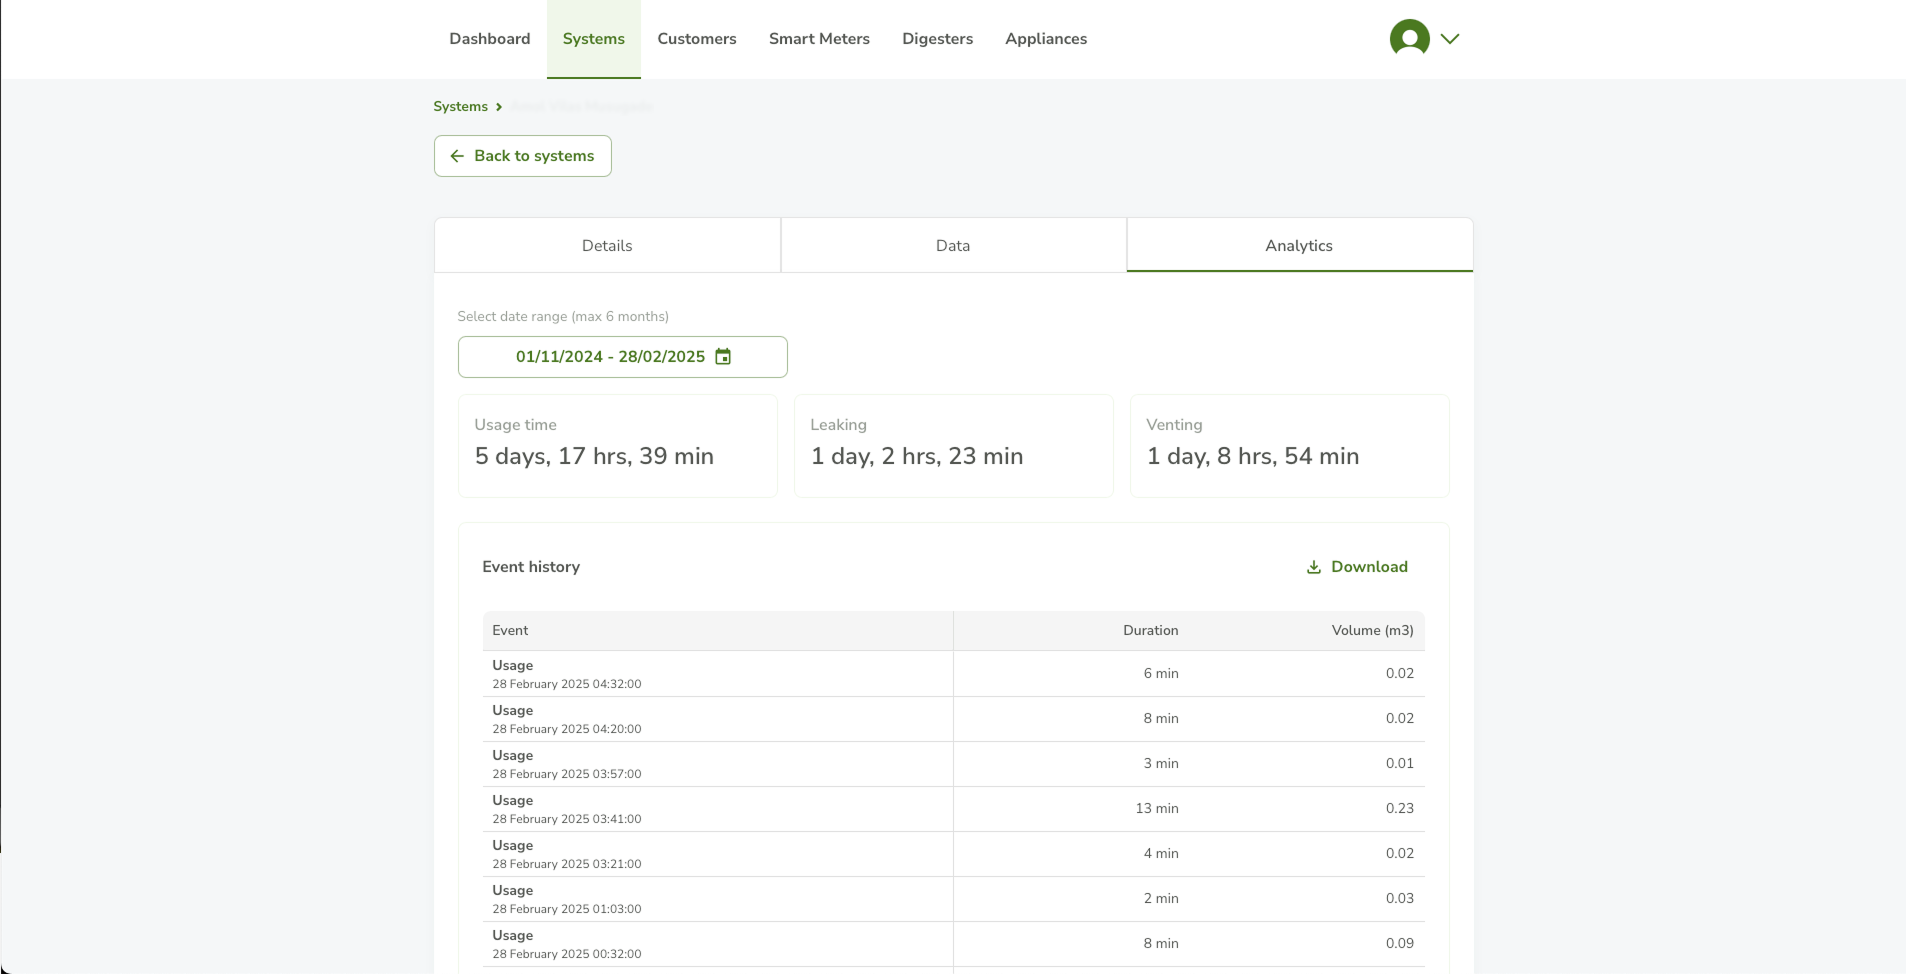Click the Download event history link
Screen dimensions: 1908x974
(x=1369, y=567)
